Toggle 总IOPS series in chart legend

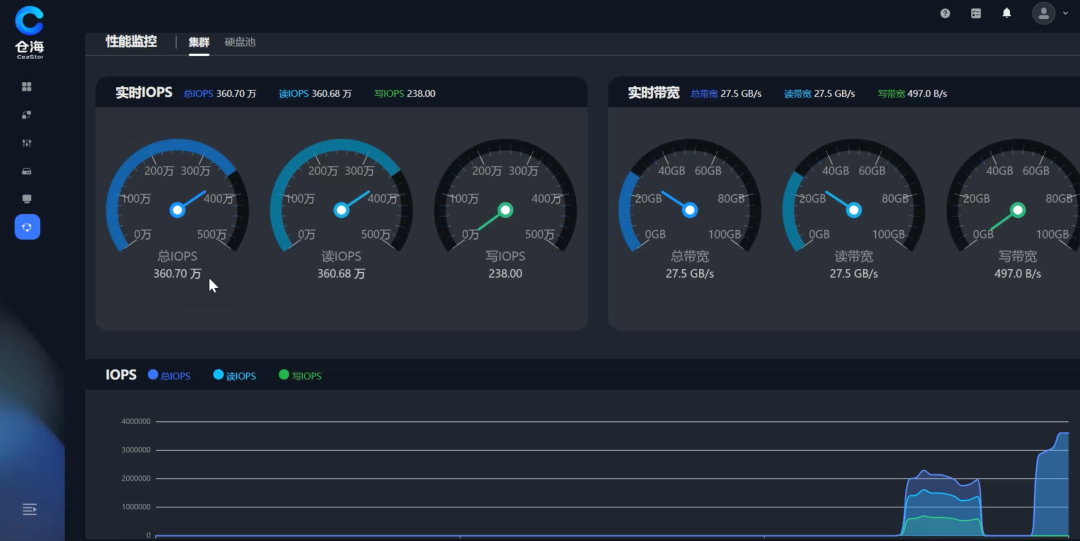tap(168, 376)
